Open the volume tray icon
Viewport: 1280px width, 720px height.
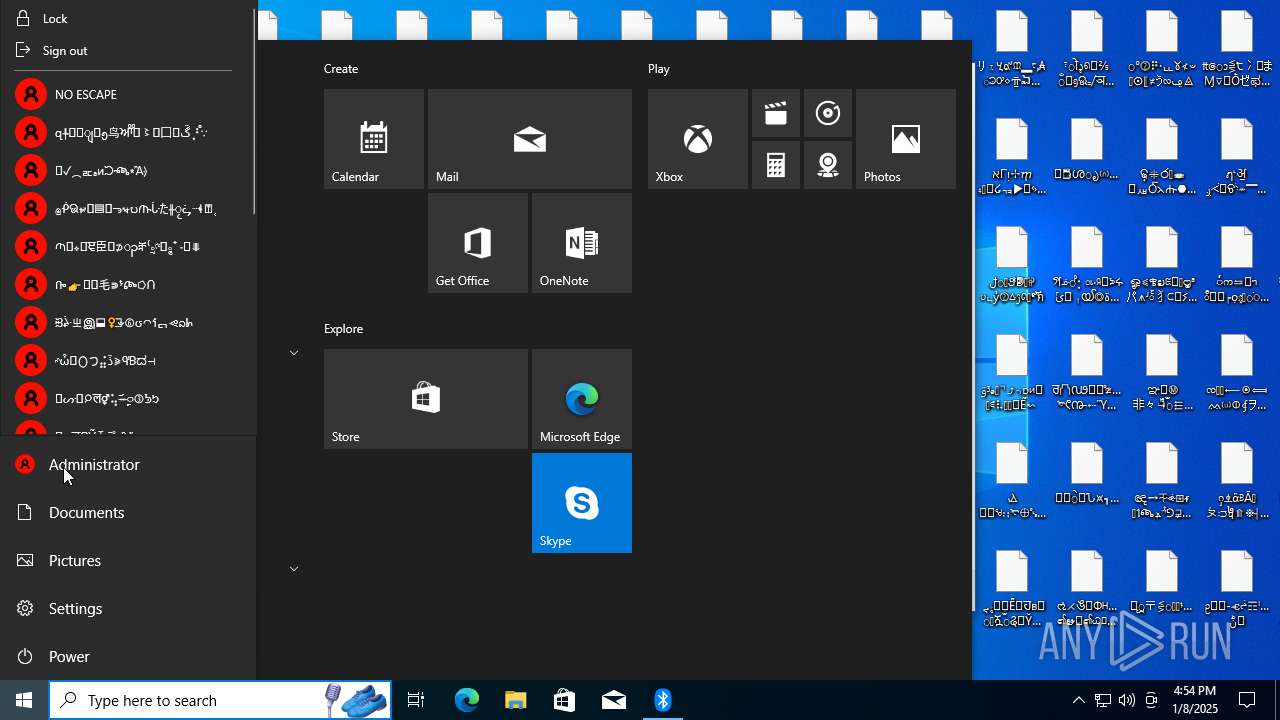tap(1127, 700)
